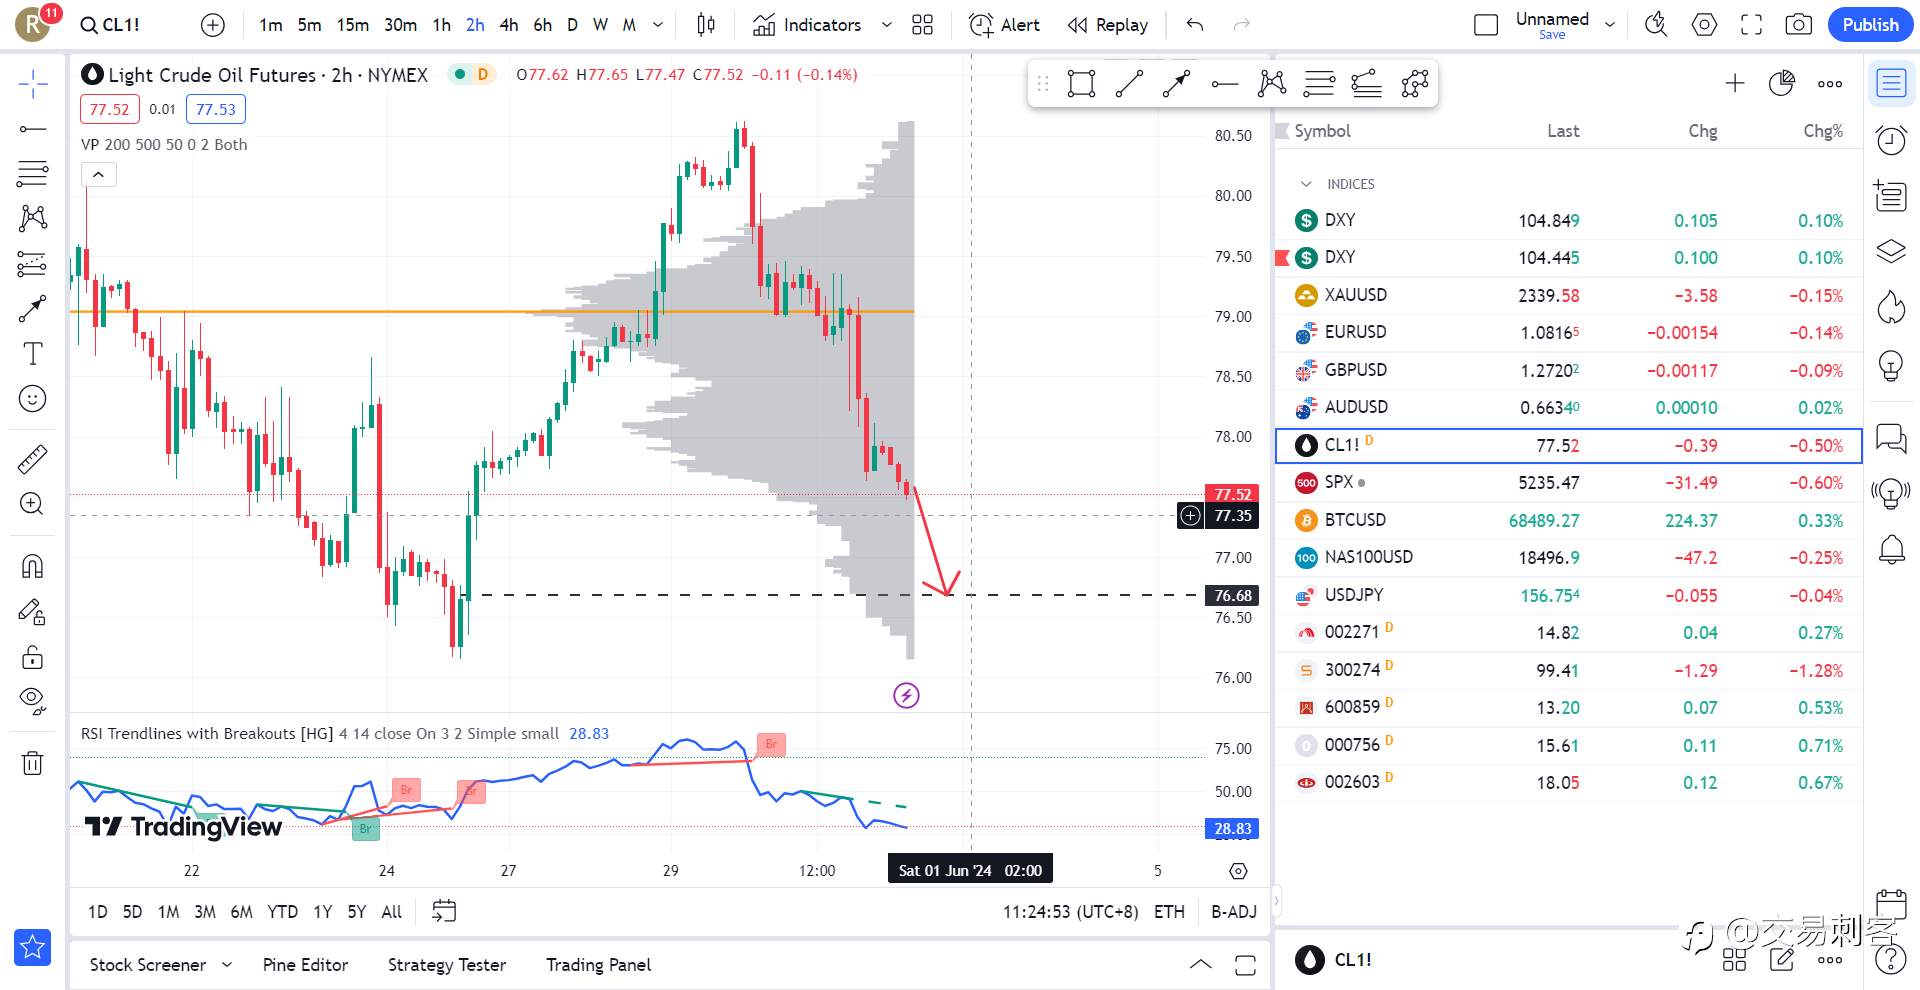Remove drawings with trash icon

point(33,763)
